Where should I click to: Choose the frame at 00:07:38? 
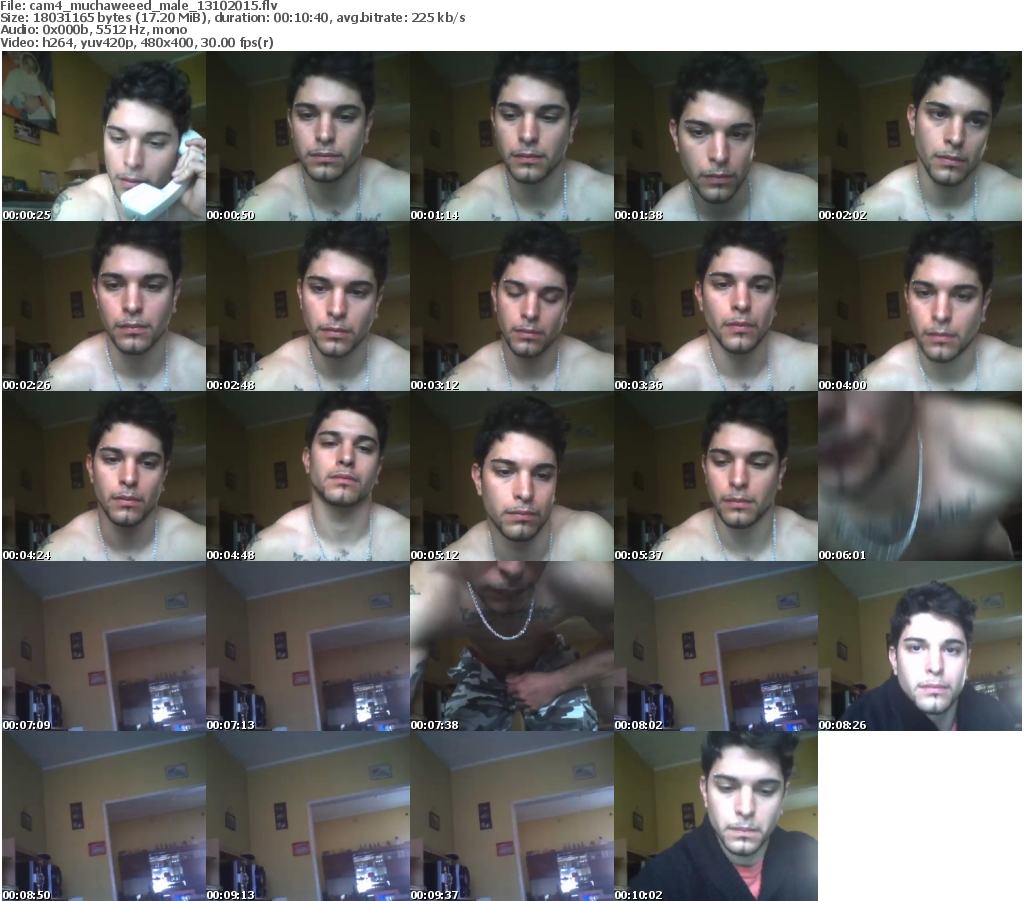(x=512, y=646)
